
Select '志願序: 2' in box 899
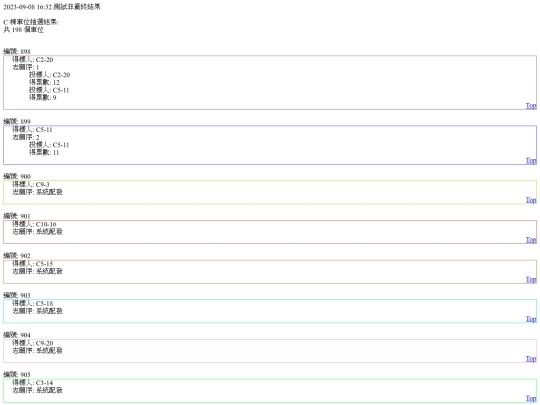coord(26,137)
